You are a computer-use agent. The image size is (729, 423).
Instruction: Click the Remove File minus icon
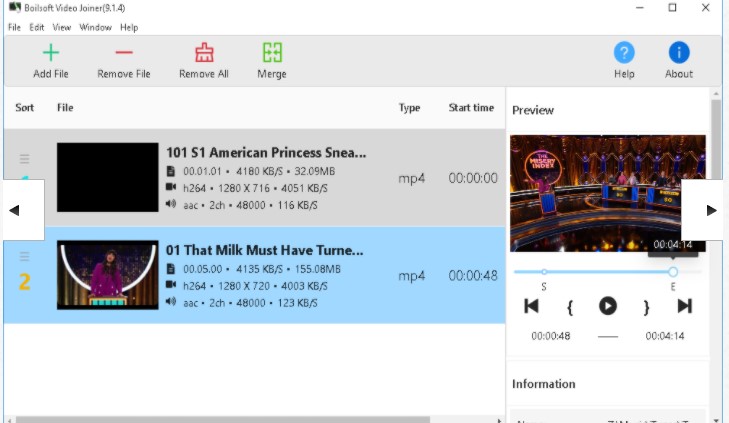123,53
